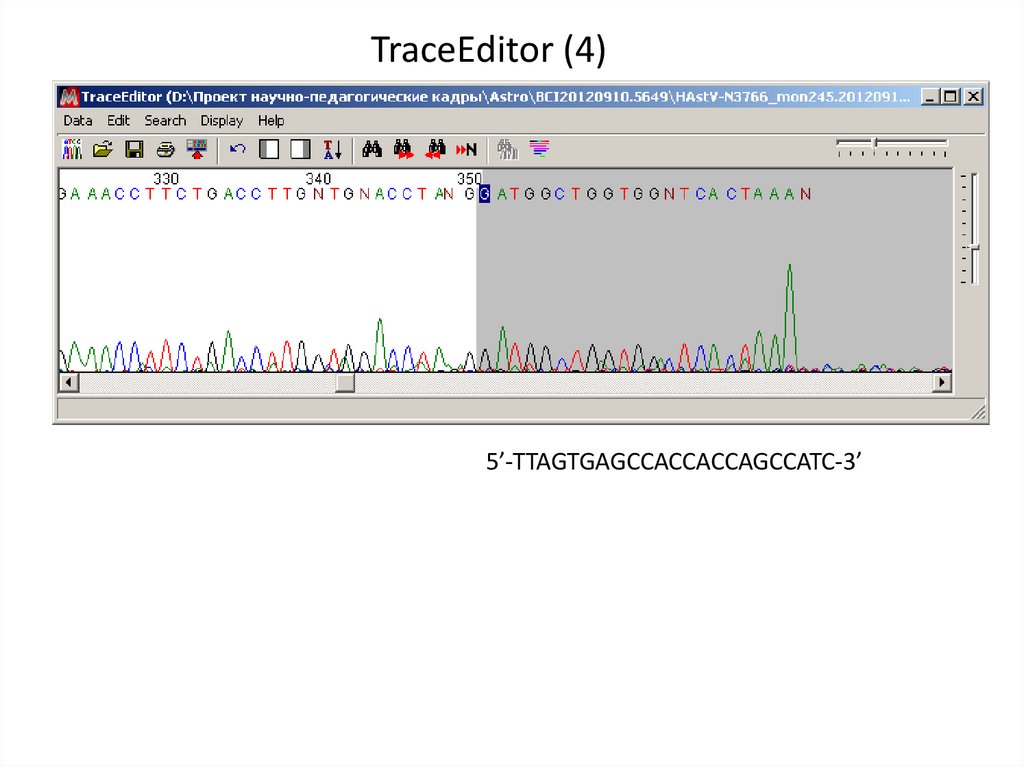Click the position label 330

pyautogui.click(x=166, y=178)
